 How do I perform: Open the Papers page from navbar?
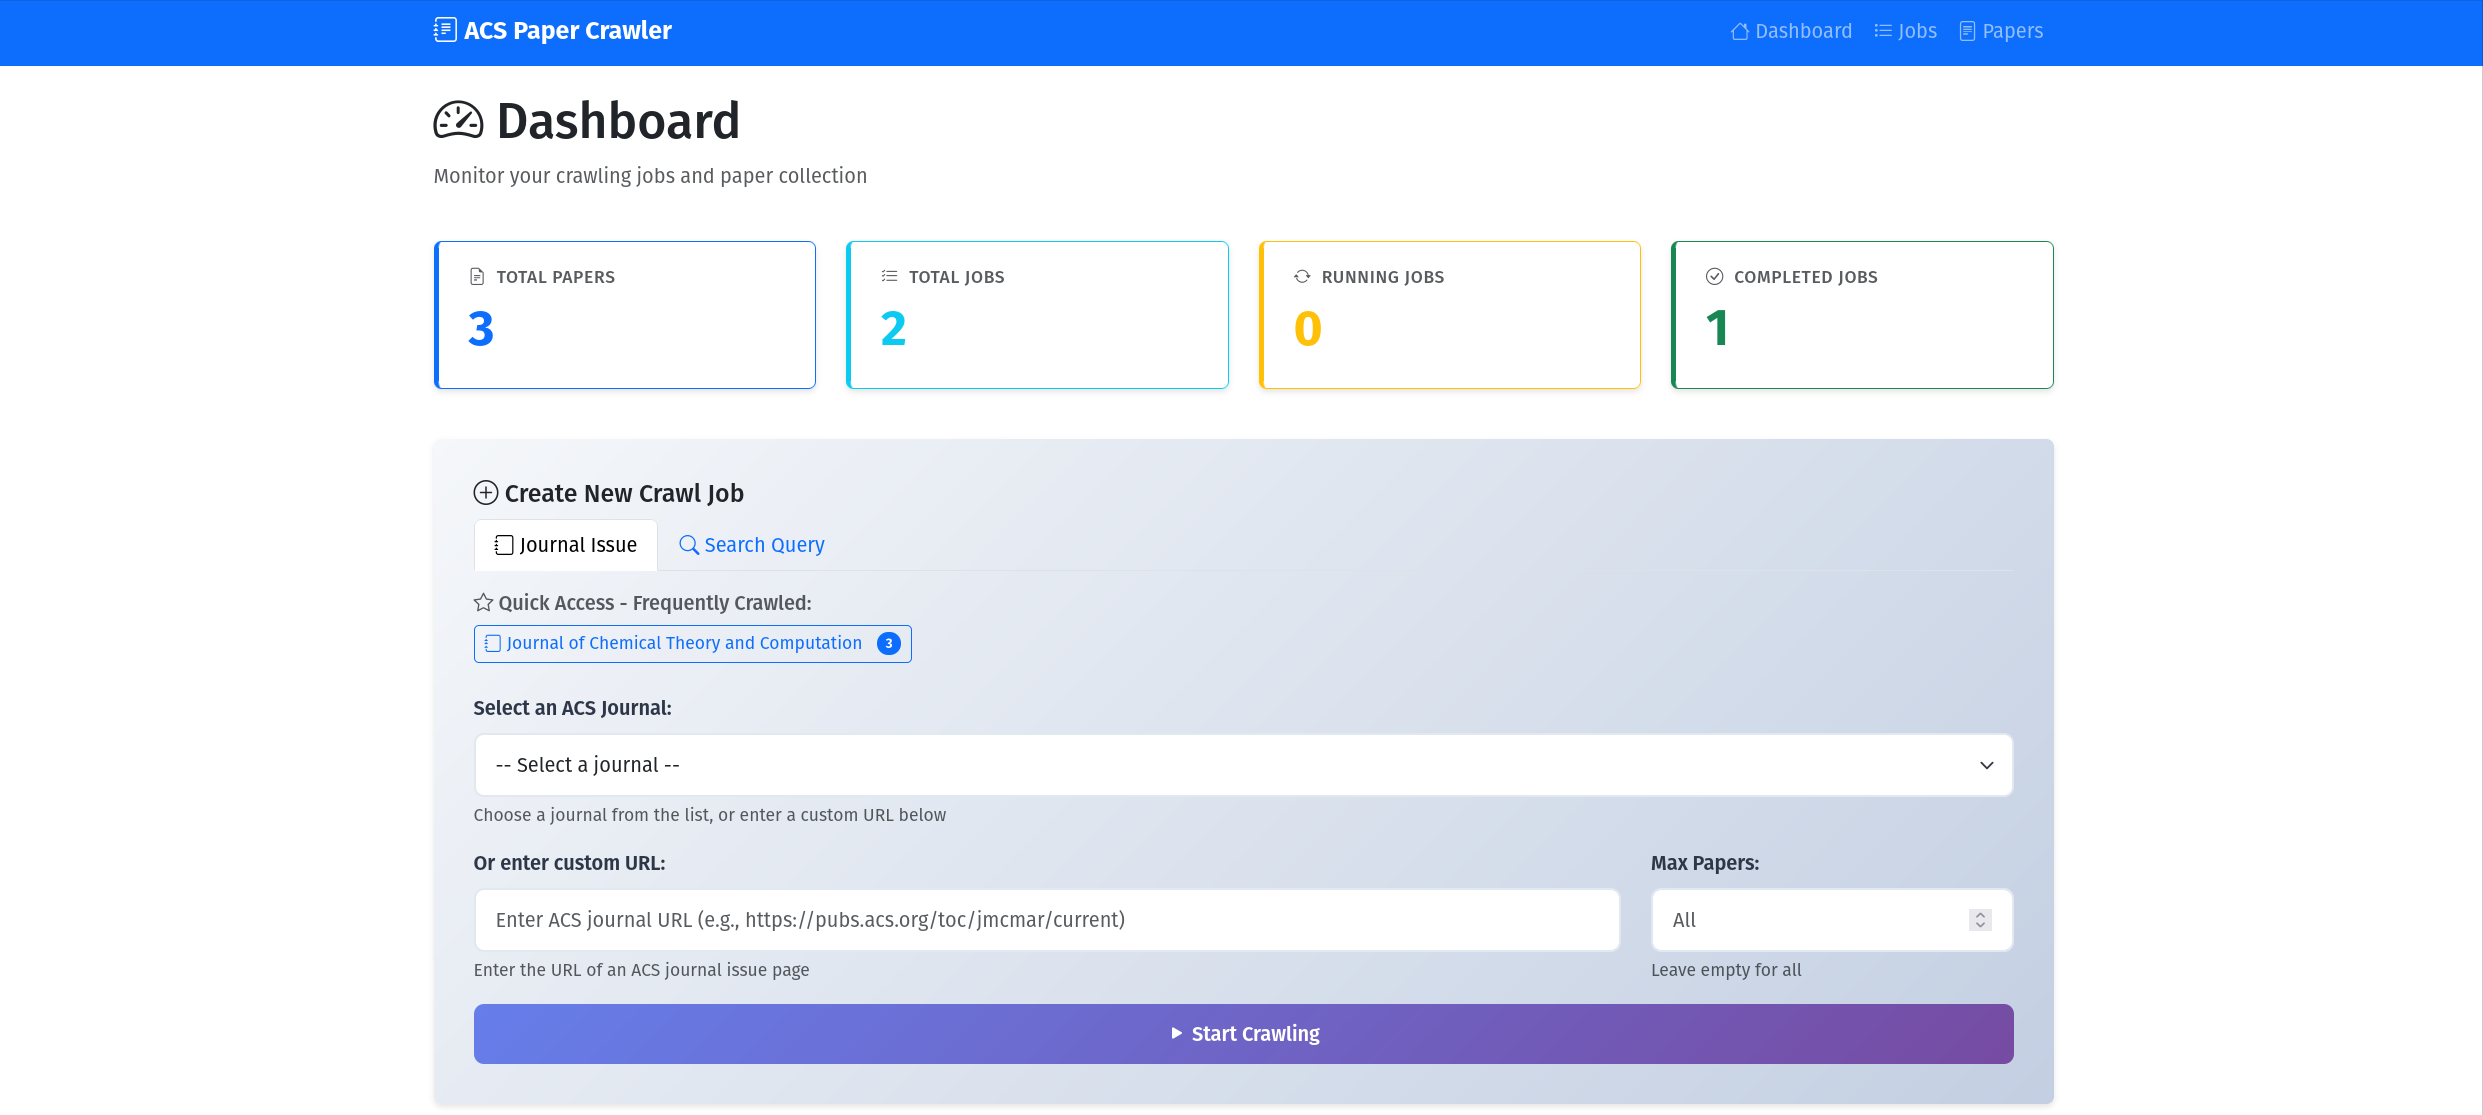2001,31
